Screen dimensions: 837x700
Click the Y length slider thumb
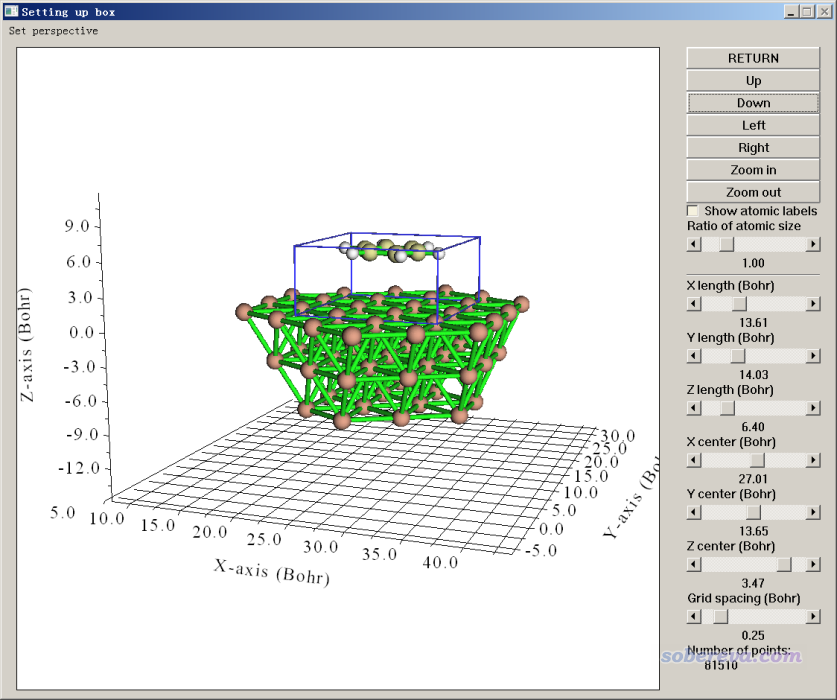coord(737,356)
